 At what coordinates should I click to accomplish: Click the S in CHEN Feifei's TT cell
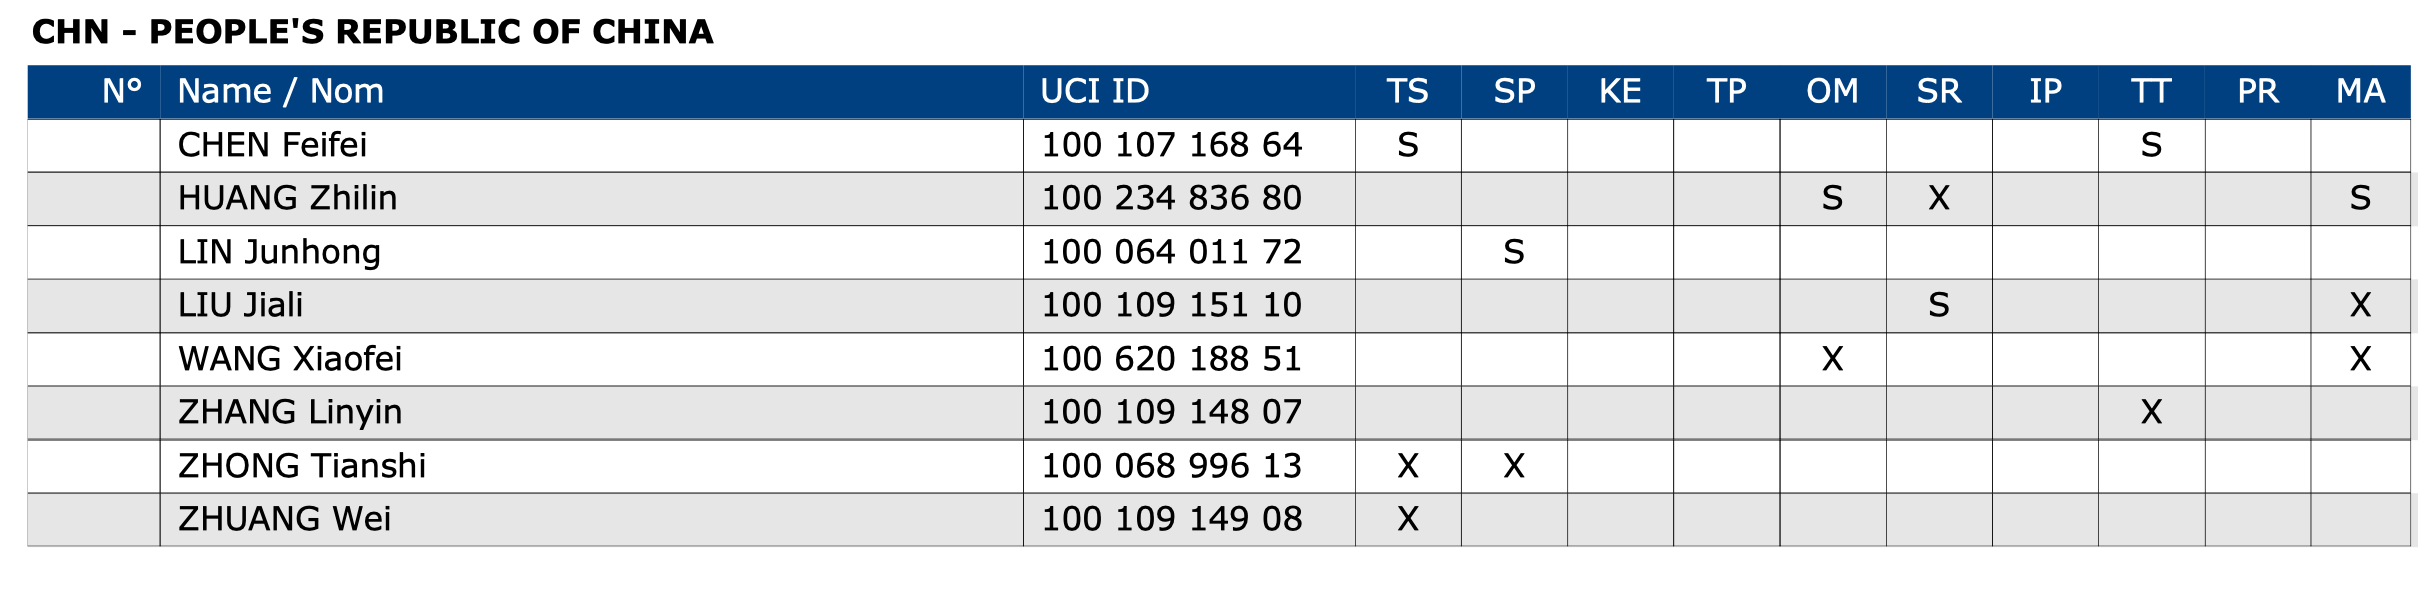[2151, 145]
